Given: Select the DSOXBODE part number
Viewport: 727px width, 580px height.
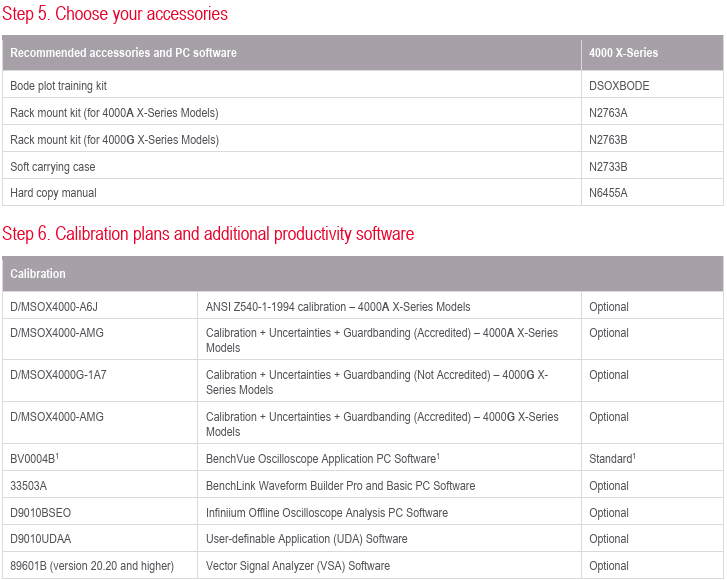Looking at the screenshot, I should [619, 86].
